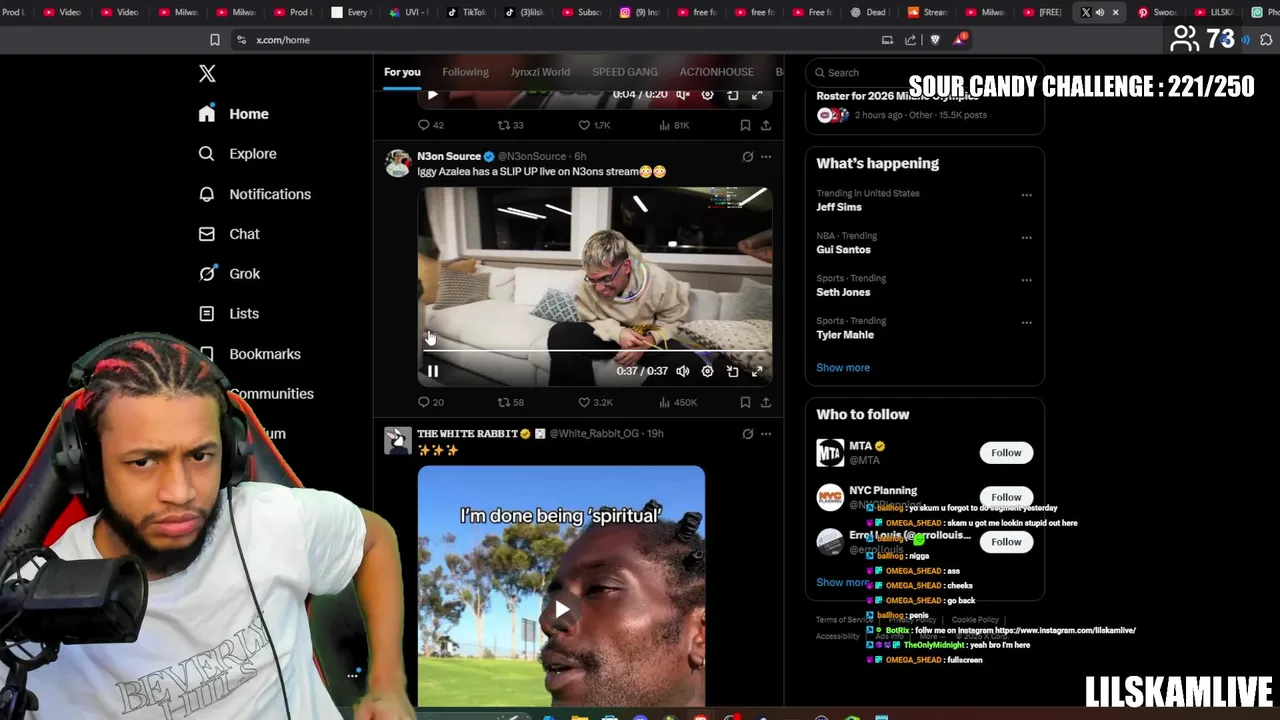Open N3on Source profile avatar
This screenshot has height=720, width=1280.
(398, 163)
